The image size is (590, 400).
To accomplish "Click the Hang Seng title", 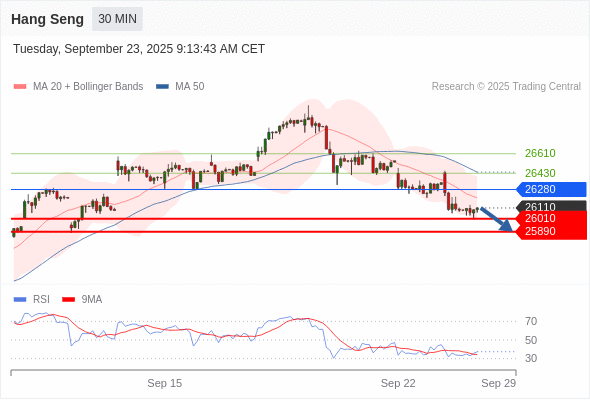I will click(x=47, y=19).
